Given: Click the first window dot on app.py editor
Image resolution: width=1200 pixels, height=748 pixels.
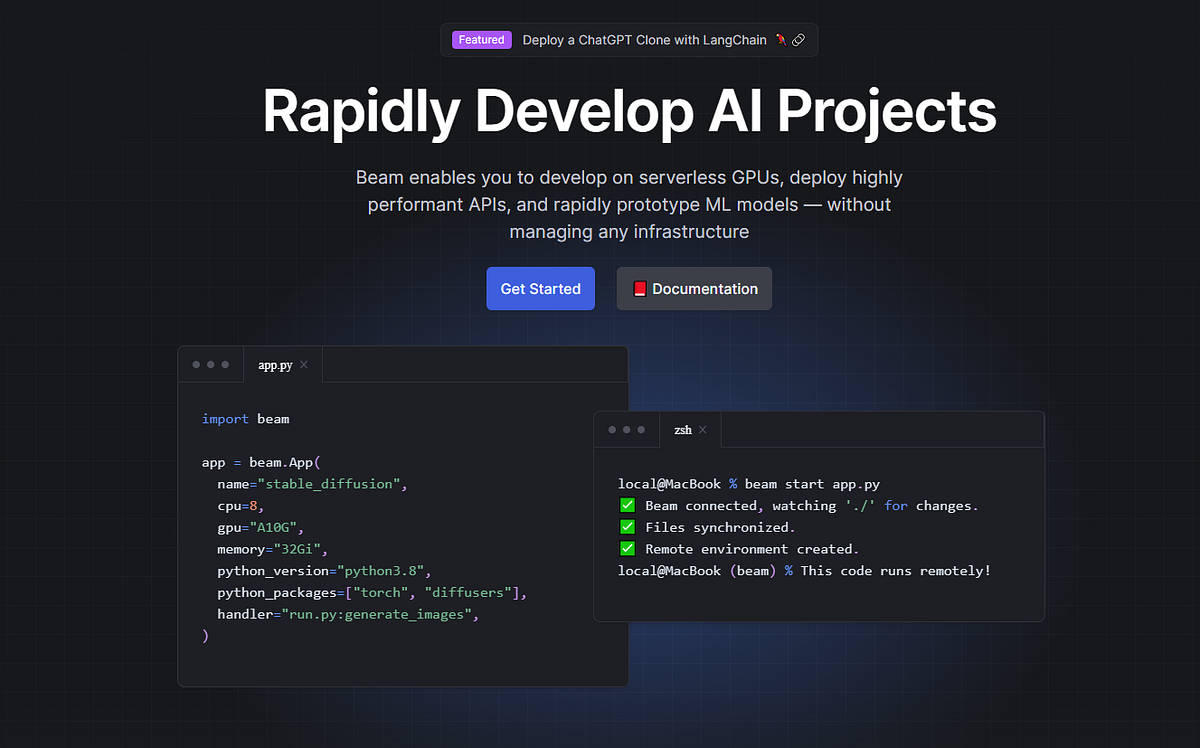Looking at the screenshot, I should (x=196, y=364).
